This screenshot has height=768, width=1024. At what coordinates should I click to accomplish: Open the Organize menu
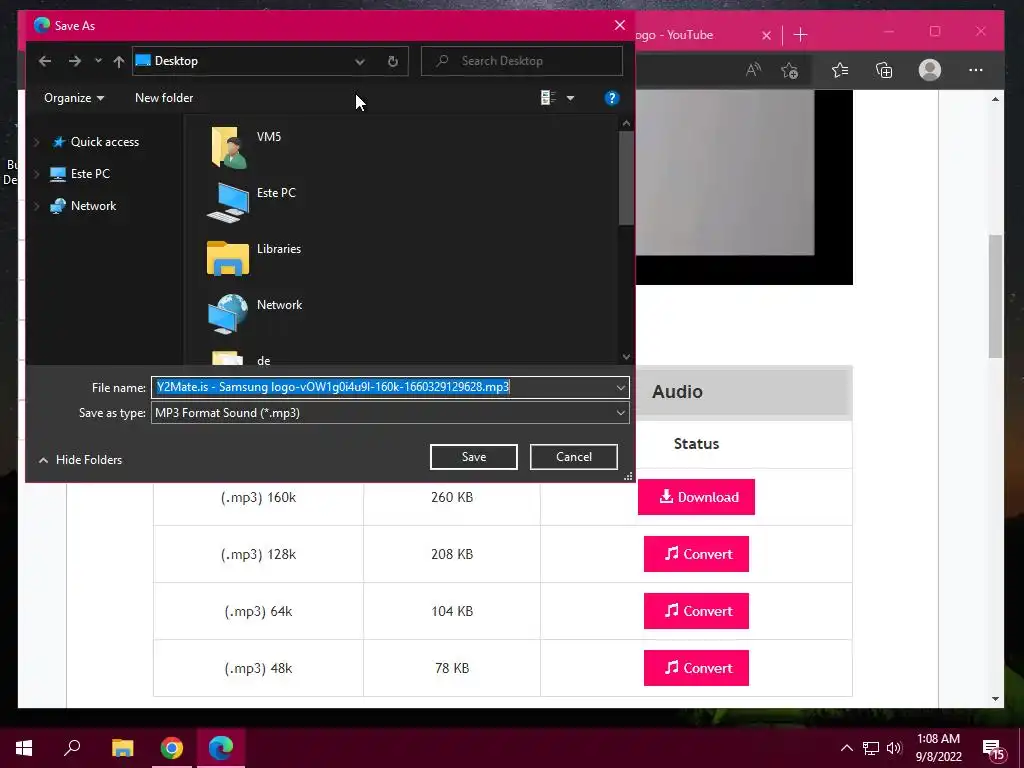click(74, 98)
